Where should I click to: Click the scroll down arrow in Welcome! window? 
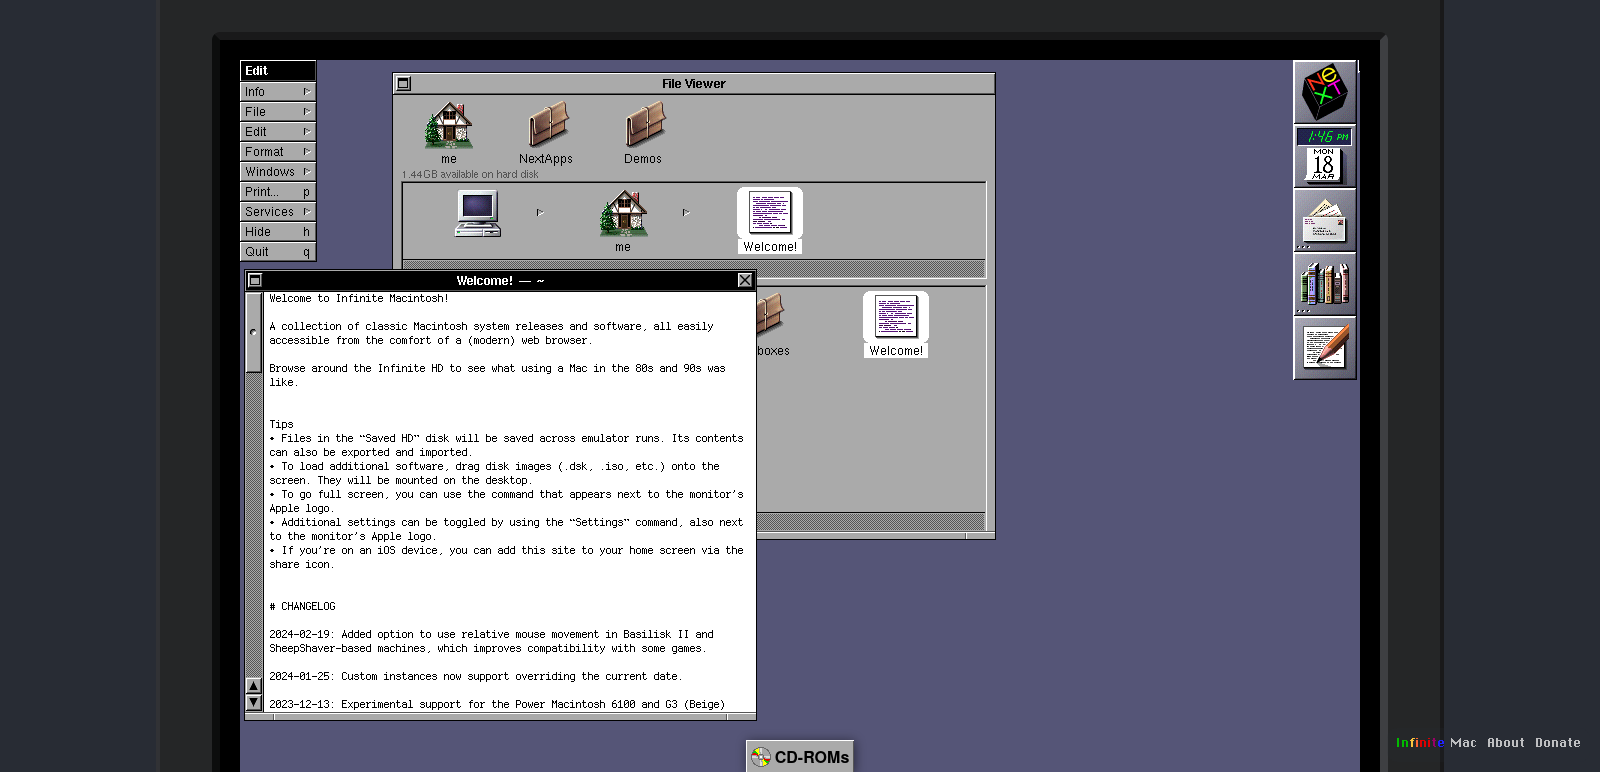tap(253, 702)
